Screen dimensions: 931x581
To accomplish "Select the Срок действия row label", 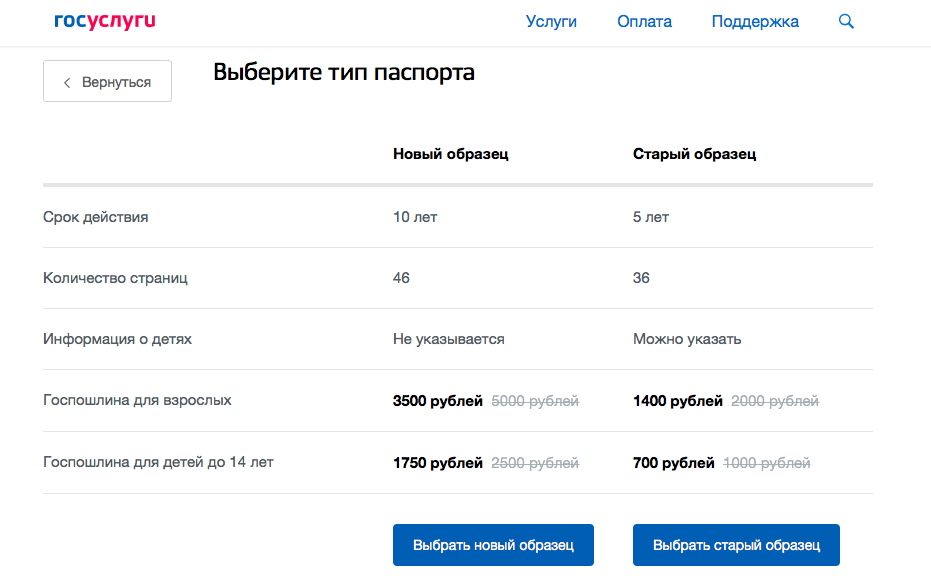I will pos(96,217).
